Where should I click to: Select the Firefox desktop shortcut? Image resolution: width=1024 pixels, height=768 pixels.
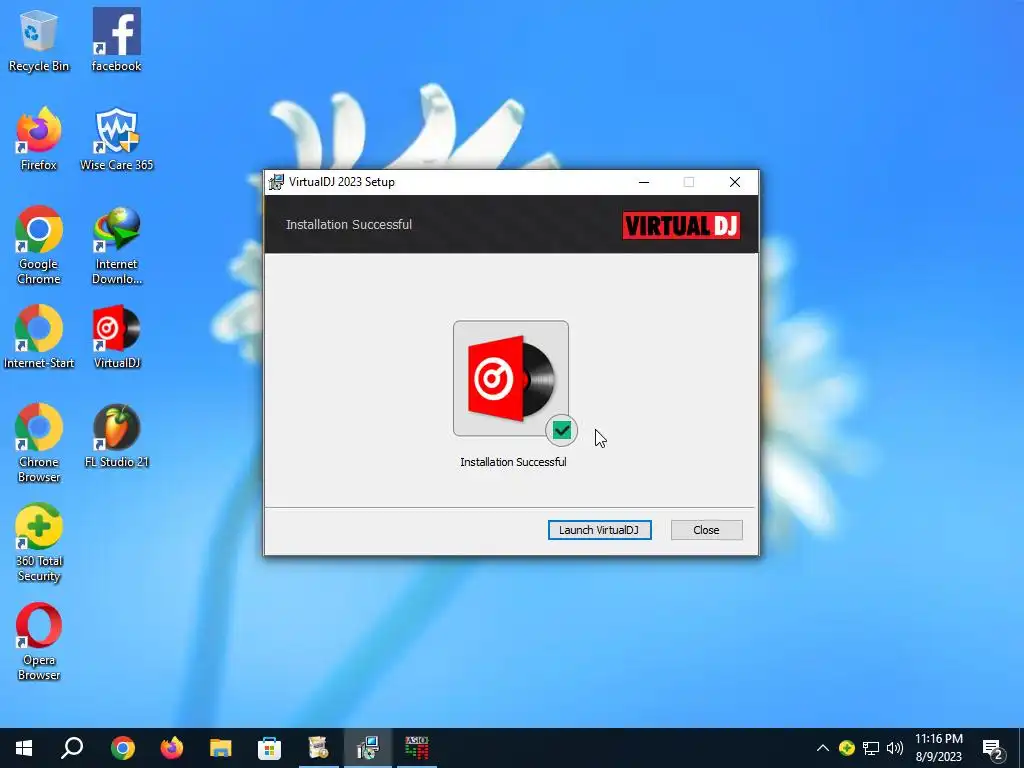tap(39, 140)
